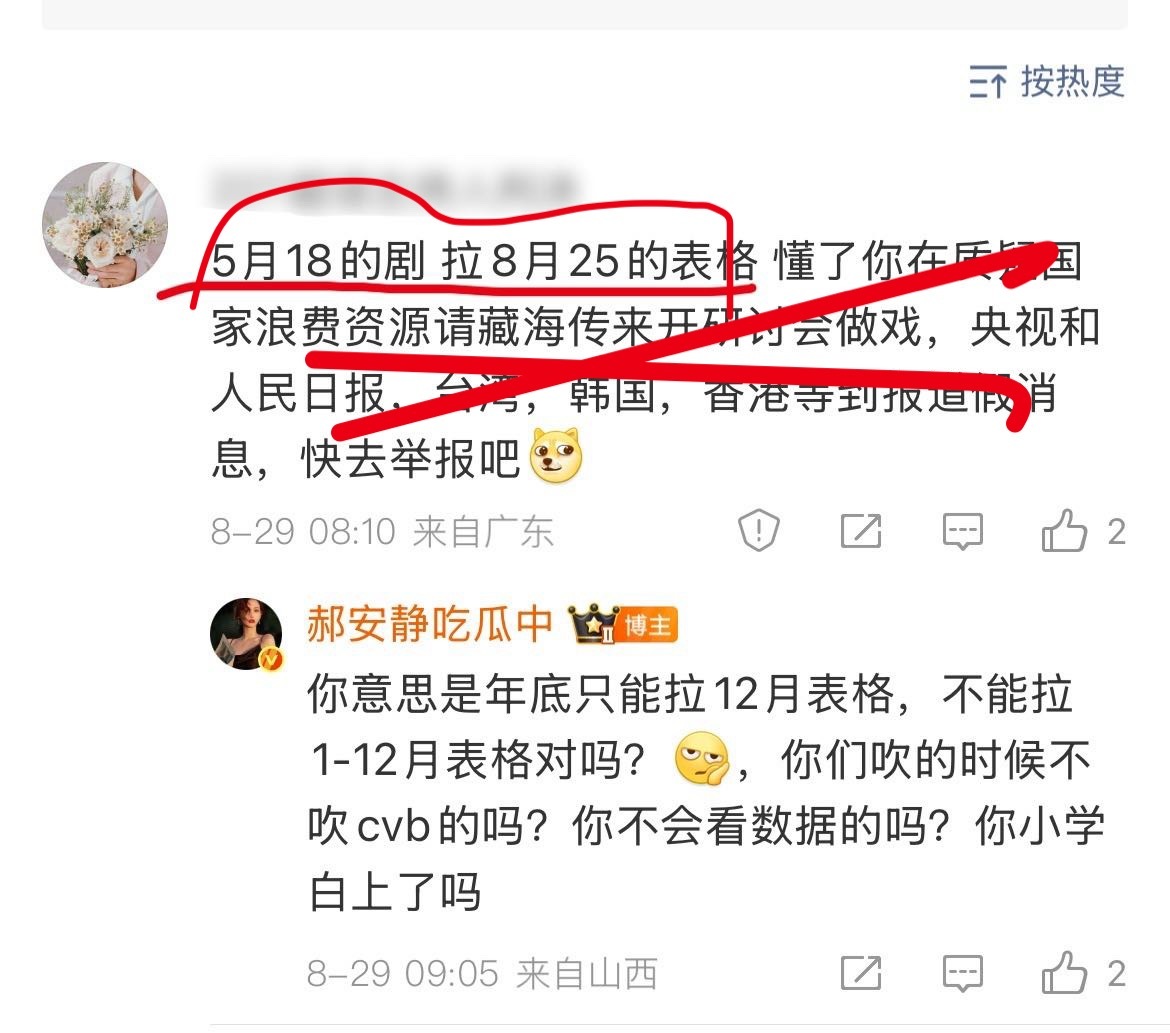The width and height of the screenshot is (1170, 1033).
Task: Open the 郝安静吃瓜中 username link
Action: pos(429,625)
